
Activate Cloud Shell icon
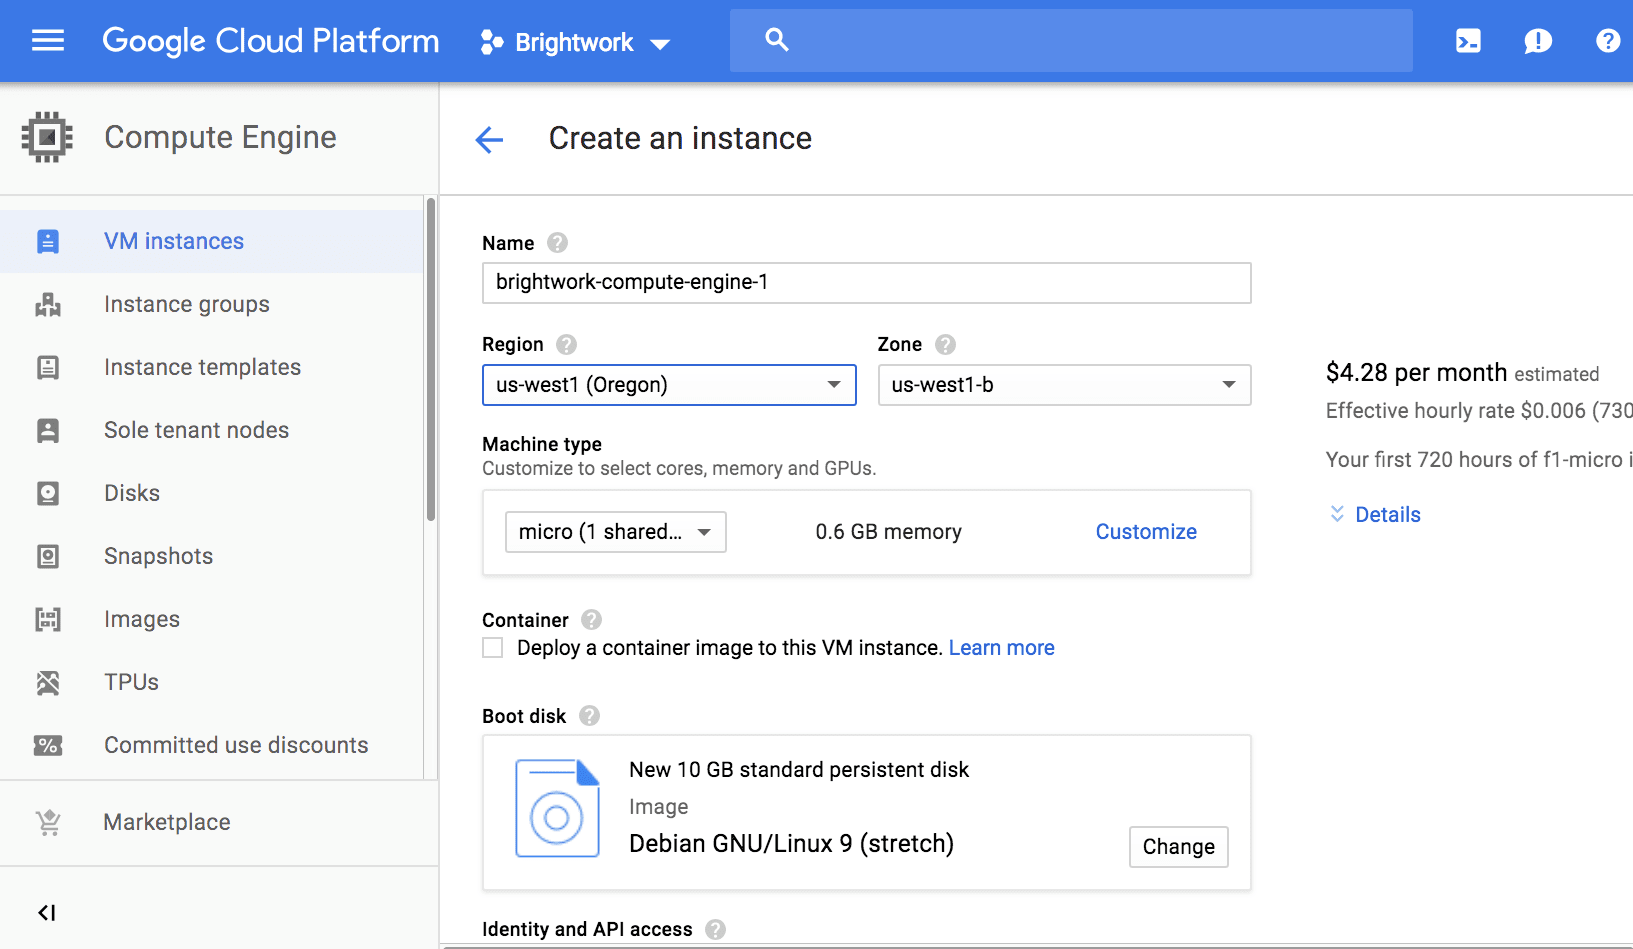(1468, 41)
